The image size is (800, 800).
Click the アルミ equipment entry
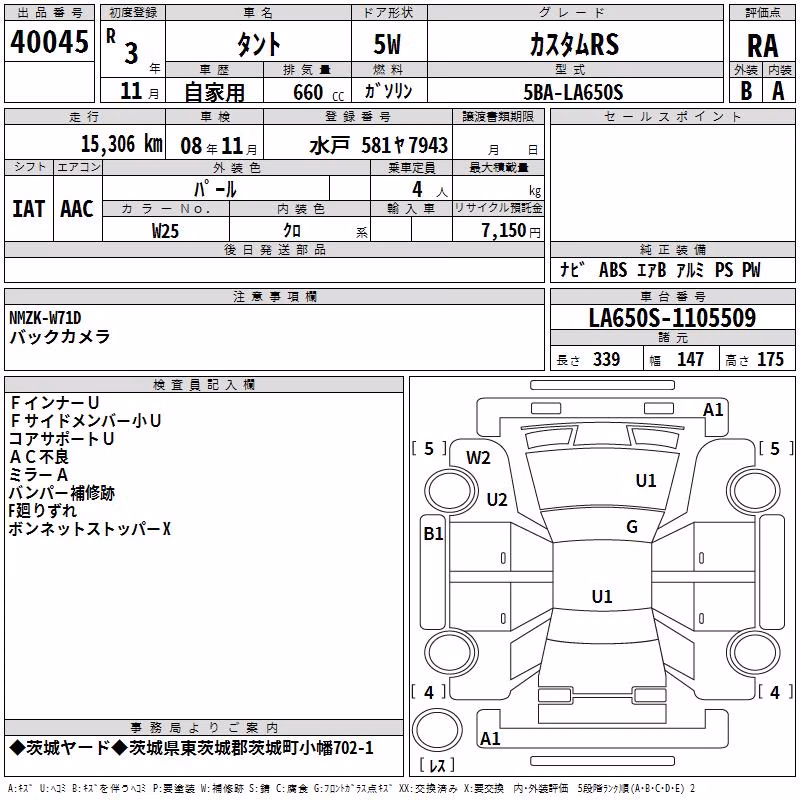(690, 270)
